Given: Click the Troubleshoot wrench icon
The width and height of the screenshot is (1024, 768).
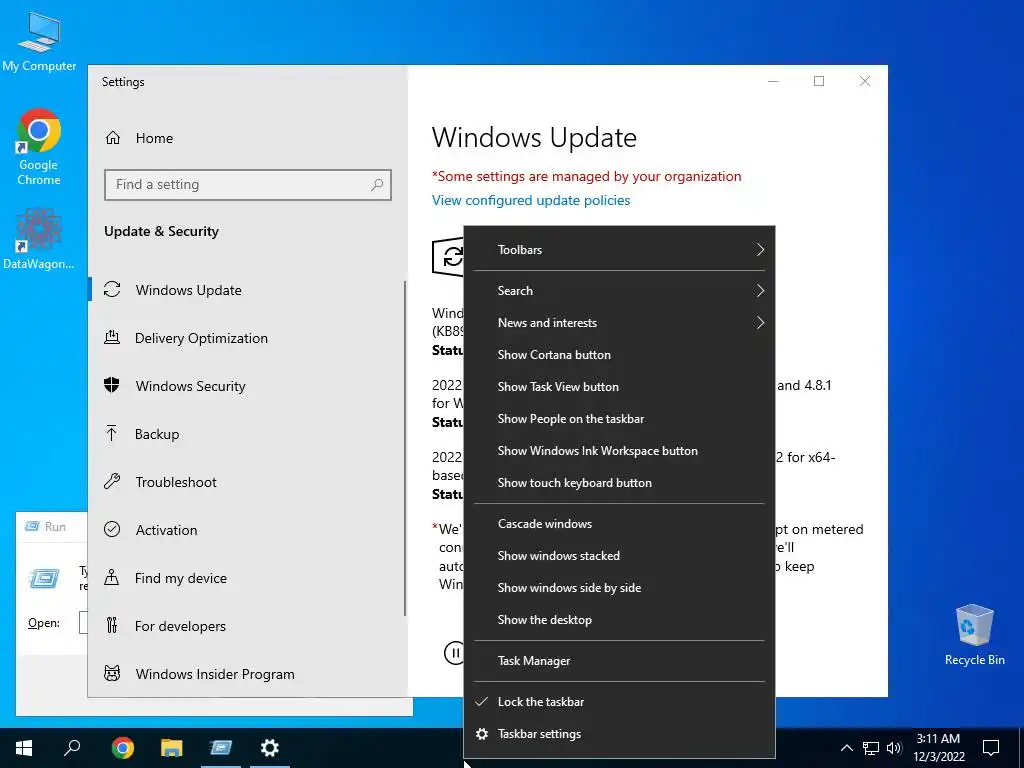Looking at the screenshot, I should (112, 482).
